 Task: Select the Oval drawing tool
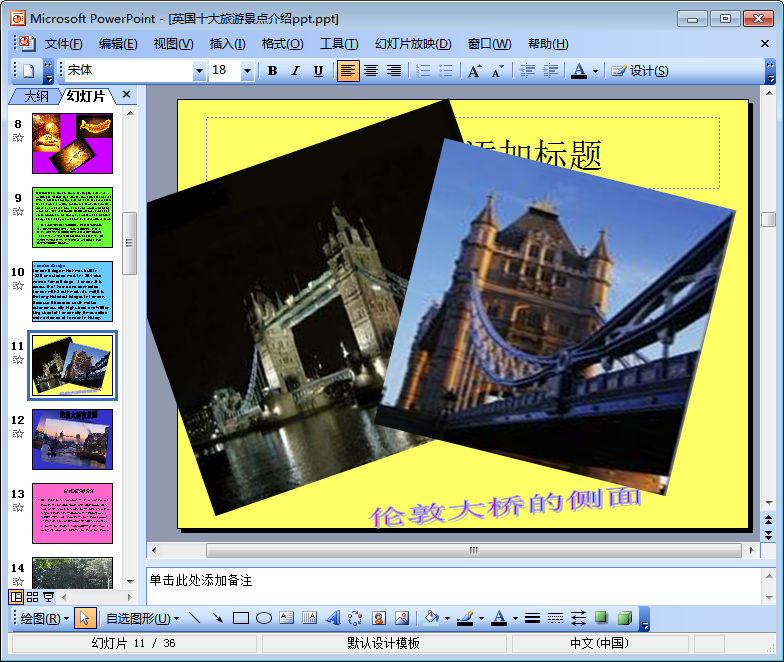click(264, 618)
